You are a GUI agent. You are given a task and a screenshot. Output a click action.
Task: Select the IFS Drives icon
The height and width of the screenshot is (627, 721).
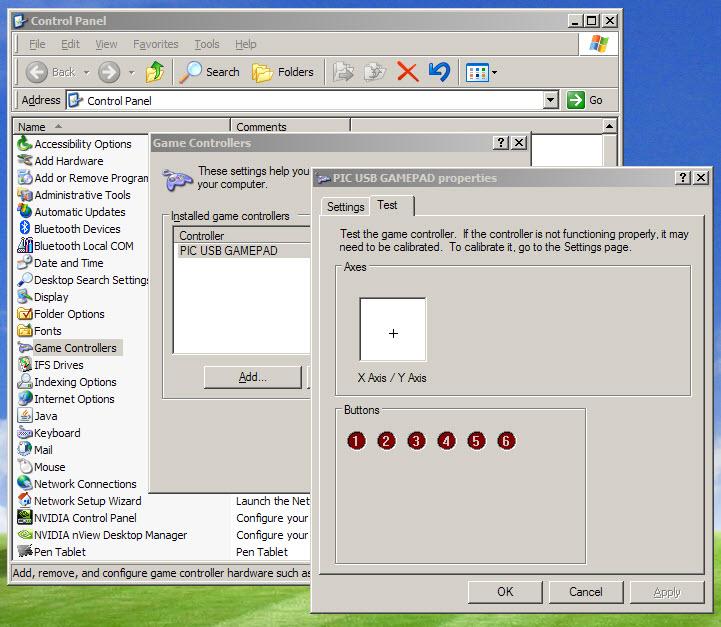pyautogui.click(x=24, y=365)
